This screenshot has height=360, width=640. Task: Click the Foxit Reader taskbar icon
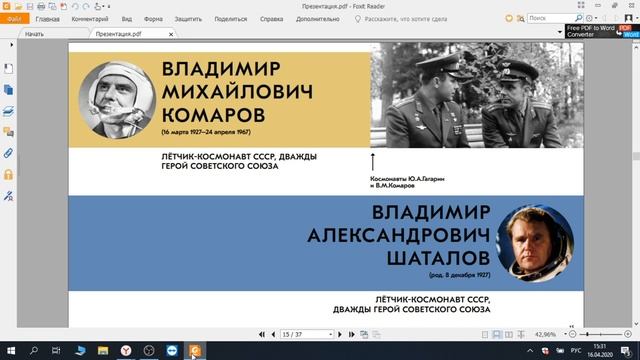pyautogui.click(x=195, y=351)
